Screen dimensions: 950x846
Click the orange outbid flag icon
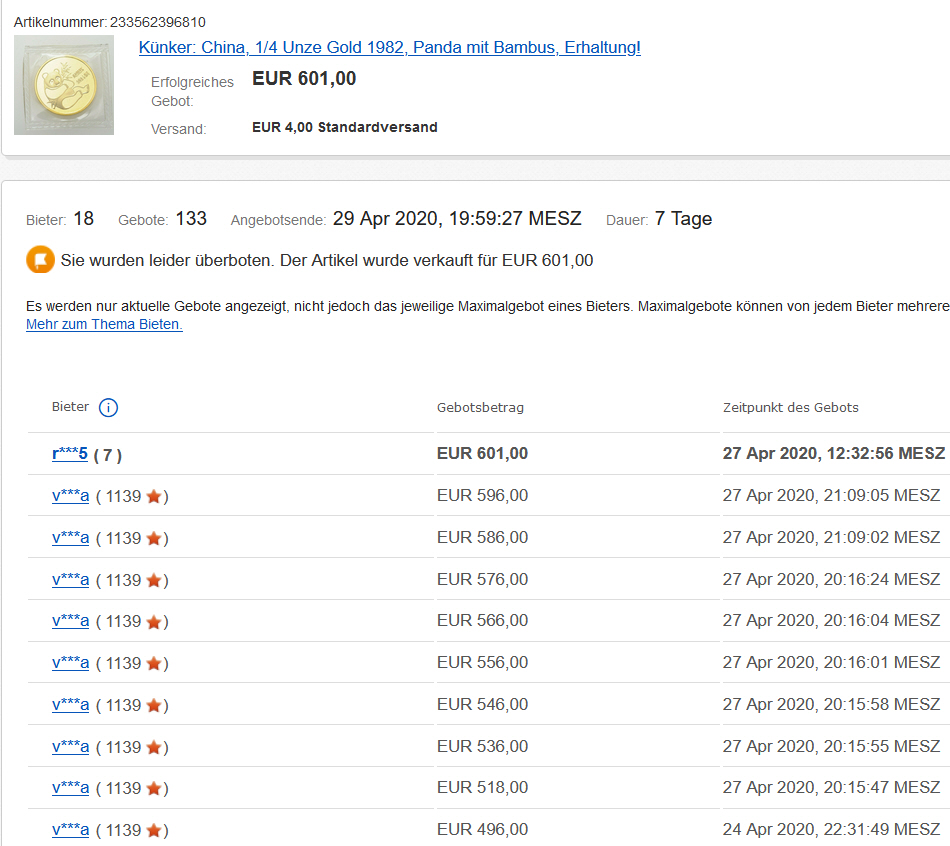click(x=40, y=260)
